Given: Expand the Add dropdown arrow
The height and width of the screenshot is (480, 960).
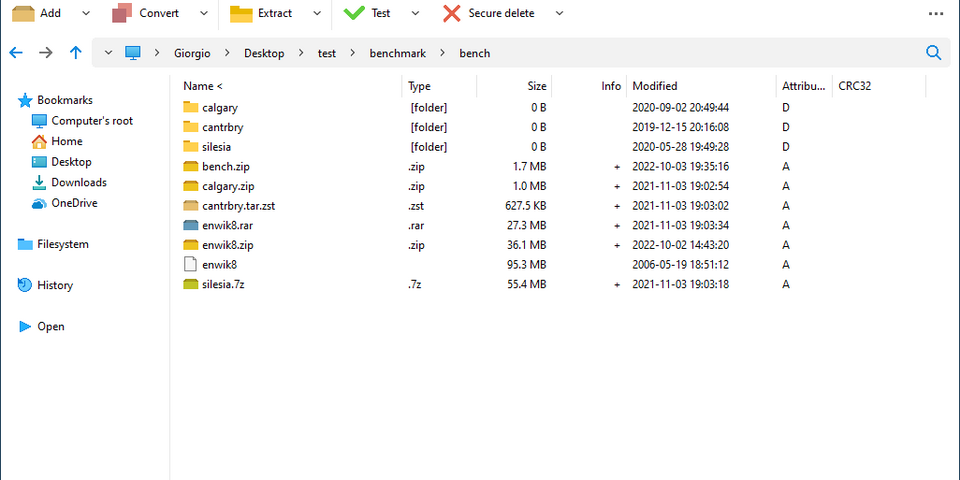Looking at the screenshot, I should pos(86,13).
